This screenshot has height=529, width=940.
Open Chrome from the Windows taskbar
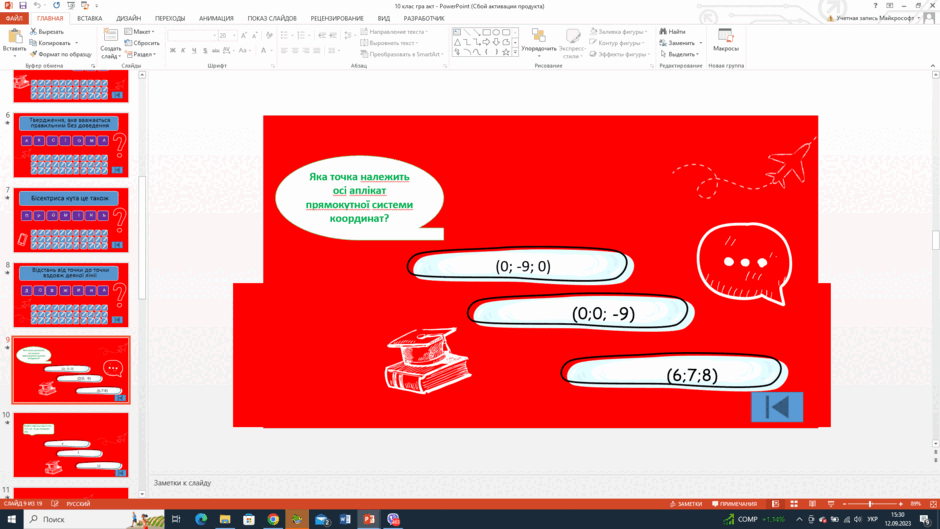[273, 519]
